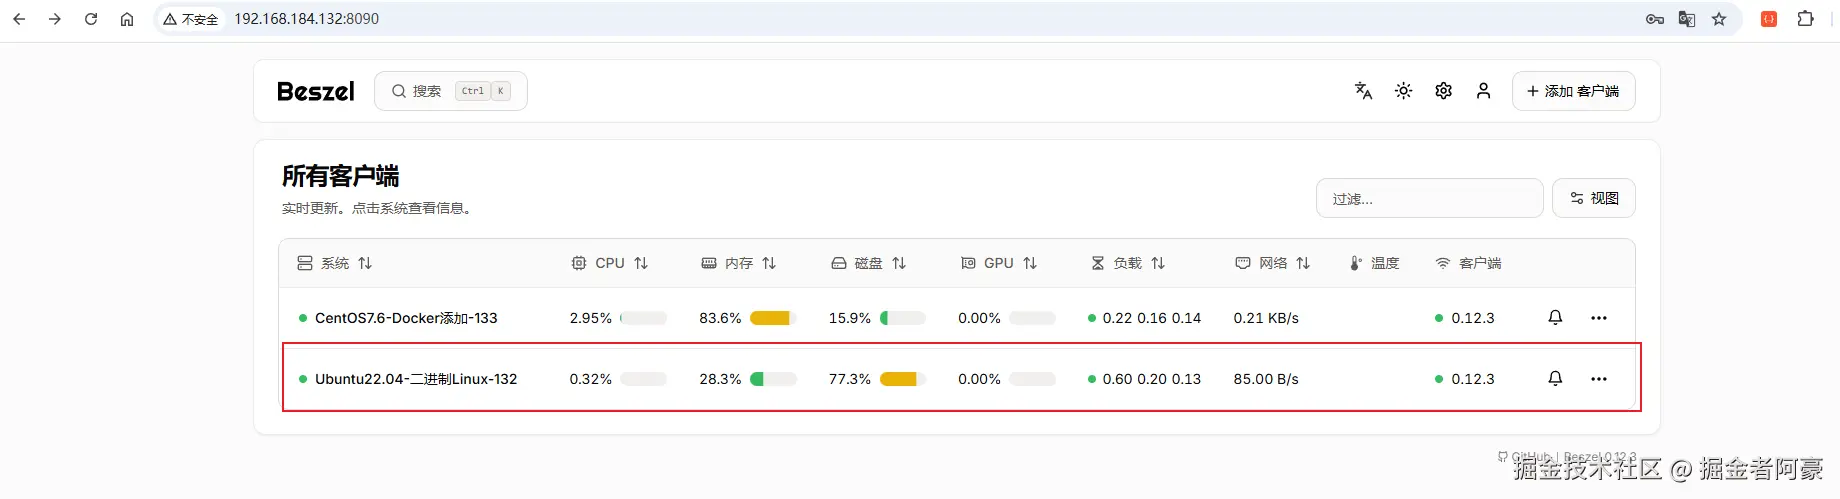Open the user account icon menu
The height and width of the screenshot is (499, 1840).
[1483, 91]
